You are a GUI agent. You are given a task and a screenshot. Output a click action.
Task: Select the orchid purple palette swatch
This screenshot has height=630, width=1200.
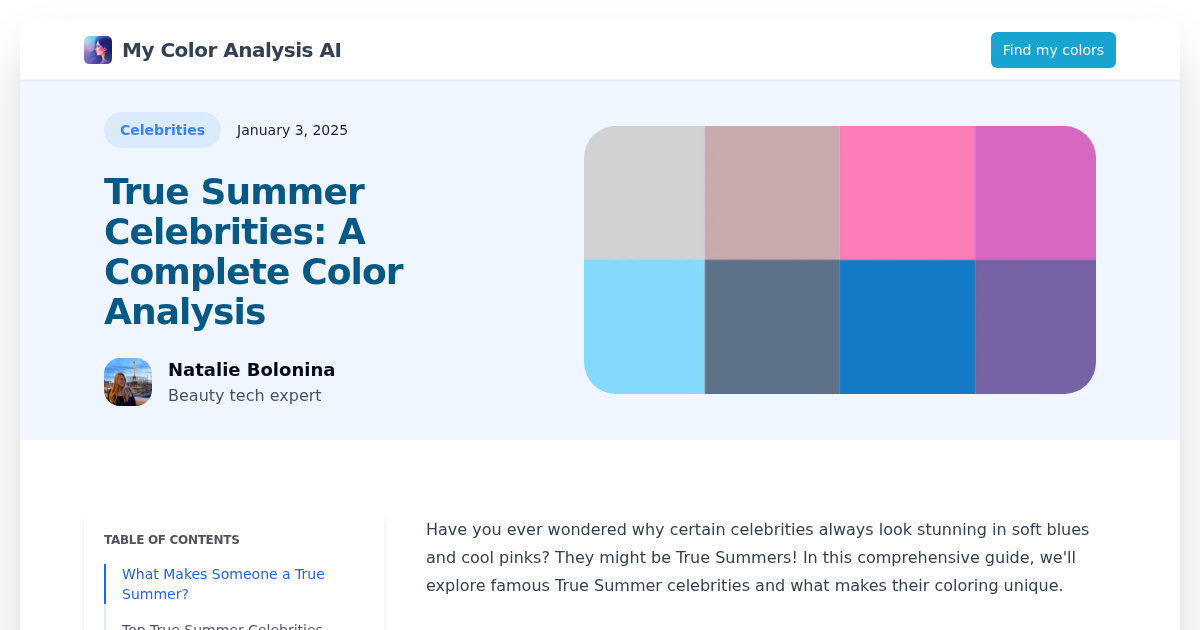[1034, 192]
